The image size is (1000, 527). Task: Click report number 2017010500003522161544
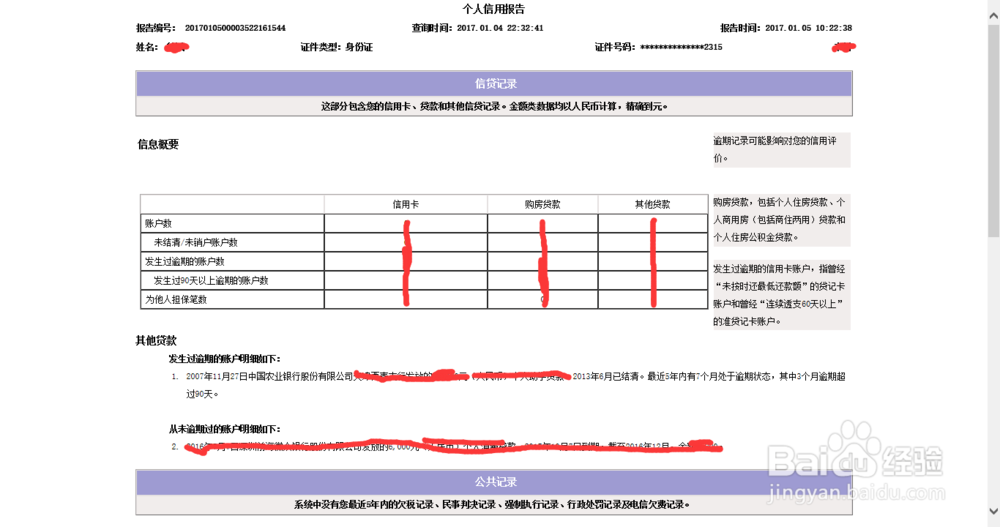pyautogui.click(x=235, y=28)
